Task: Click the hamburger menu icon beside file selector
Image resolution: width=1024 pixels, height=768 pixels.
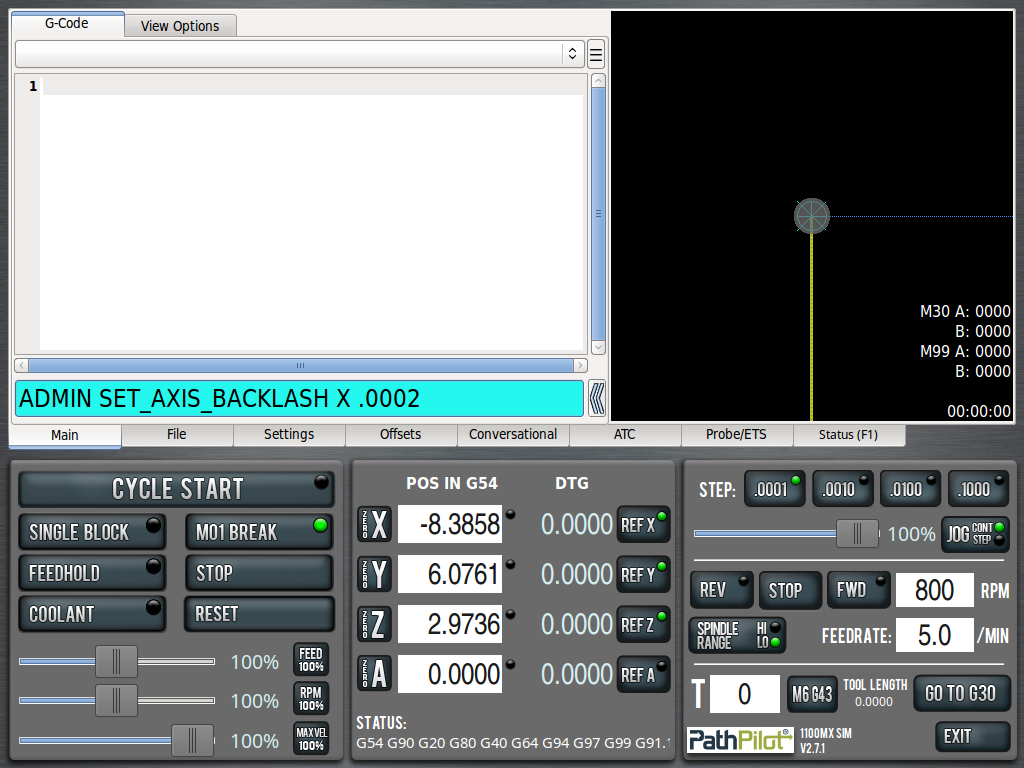Action: pos(596,53)
